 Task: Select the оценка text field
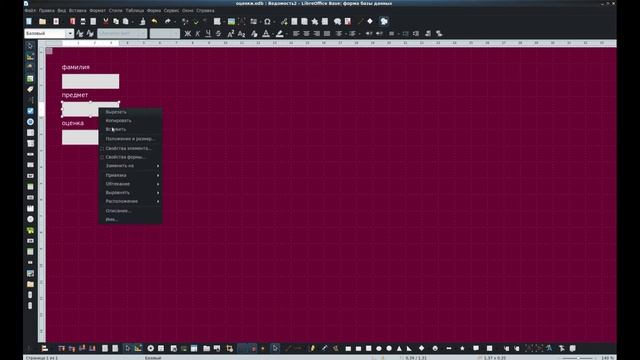coord(80,137)
